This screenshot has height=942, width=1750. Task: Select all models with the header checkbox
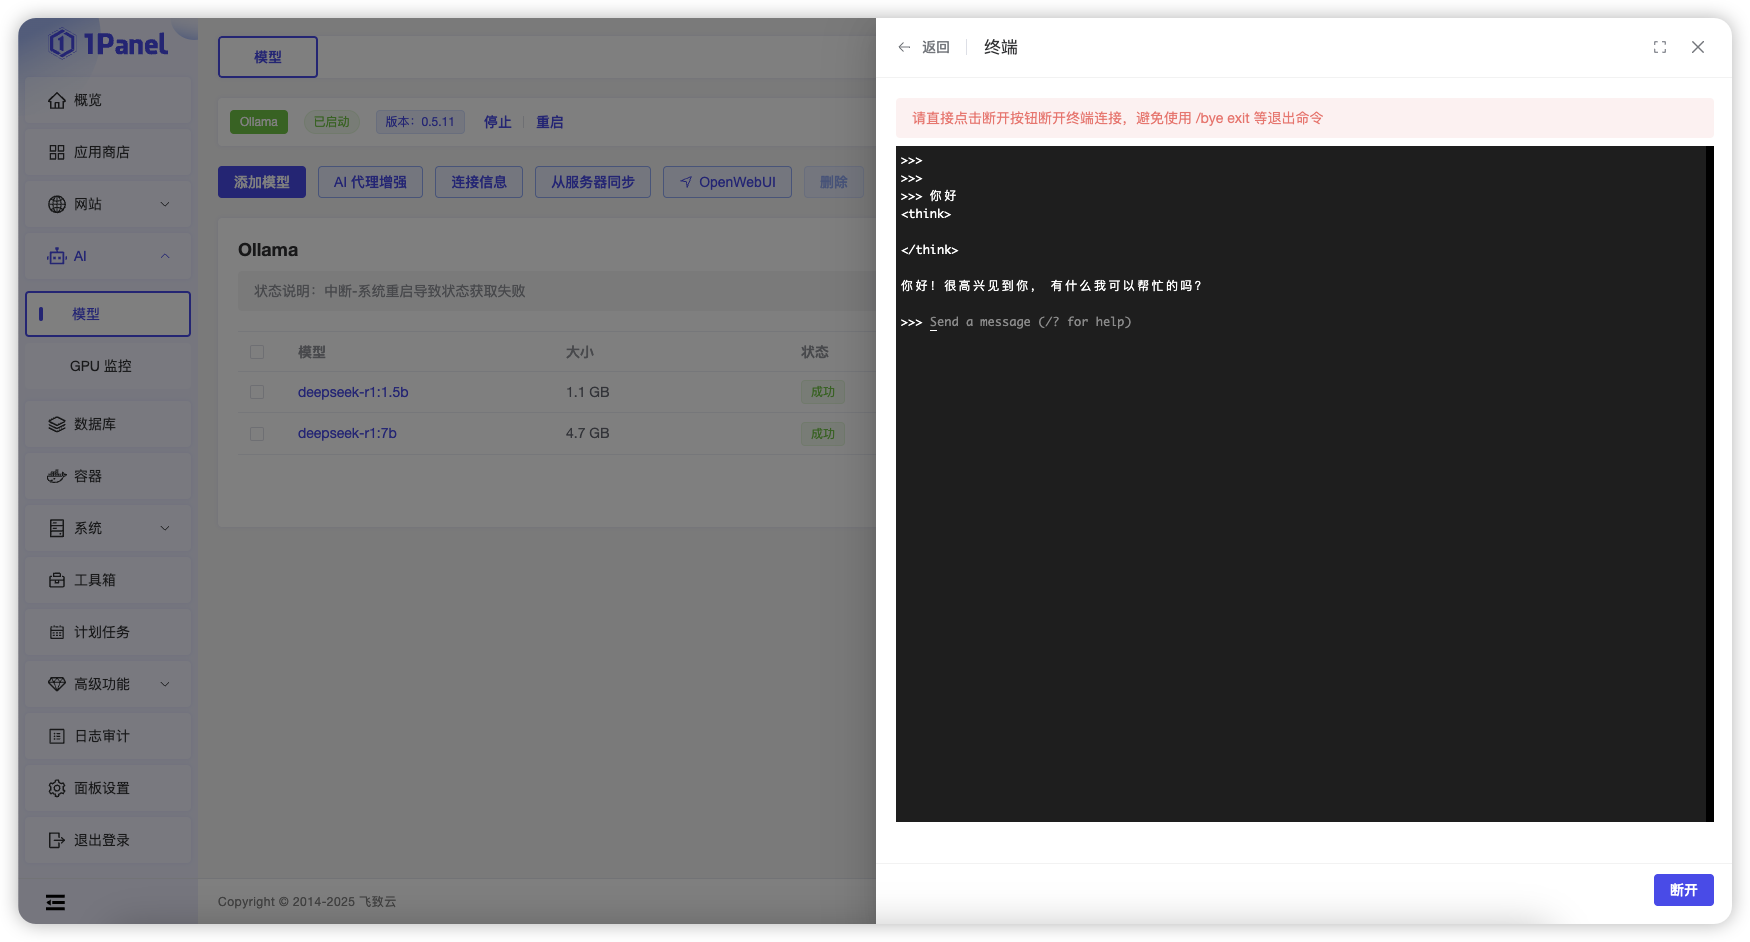[x=257, y=352]
